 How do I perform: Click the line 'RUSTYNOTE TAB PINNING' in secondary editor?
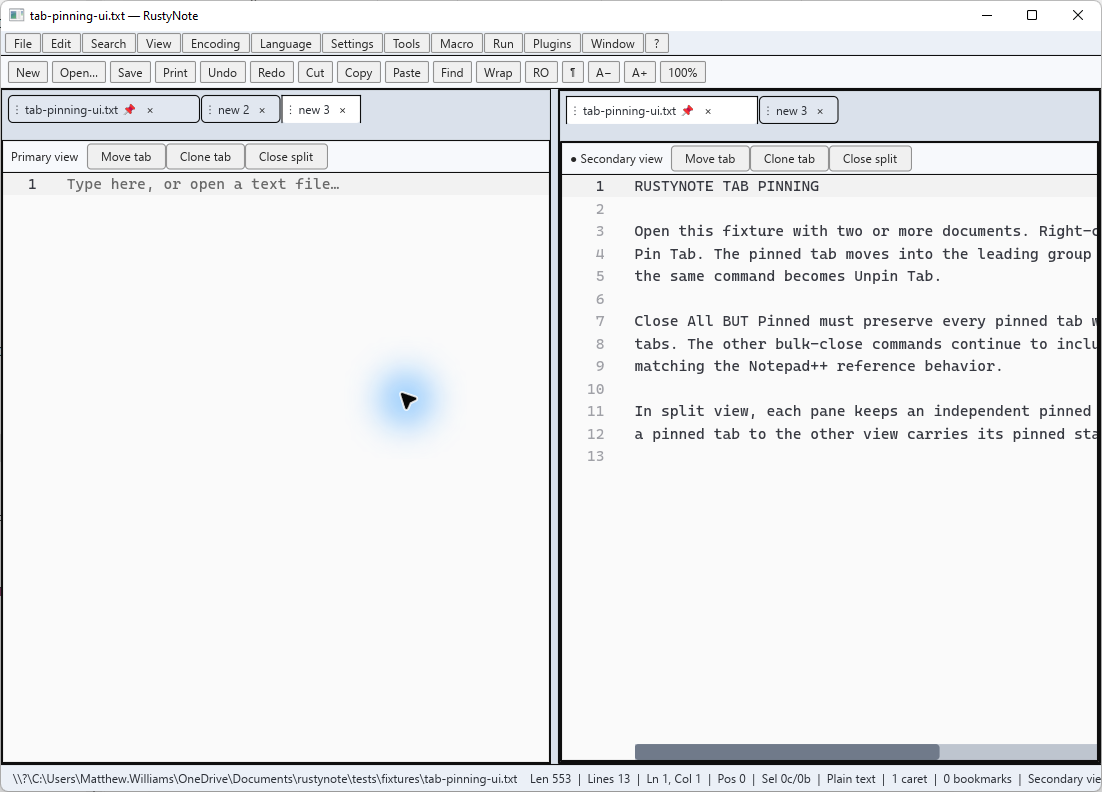726,186
